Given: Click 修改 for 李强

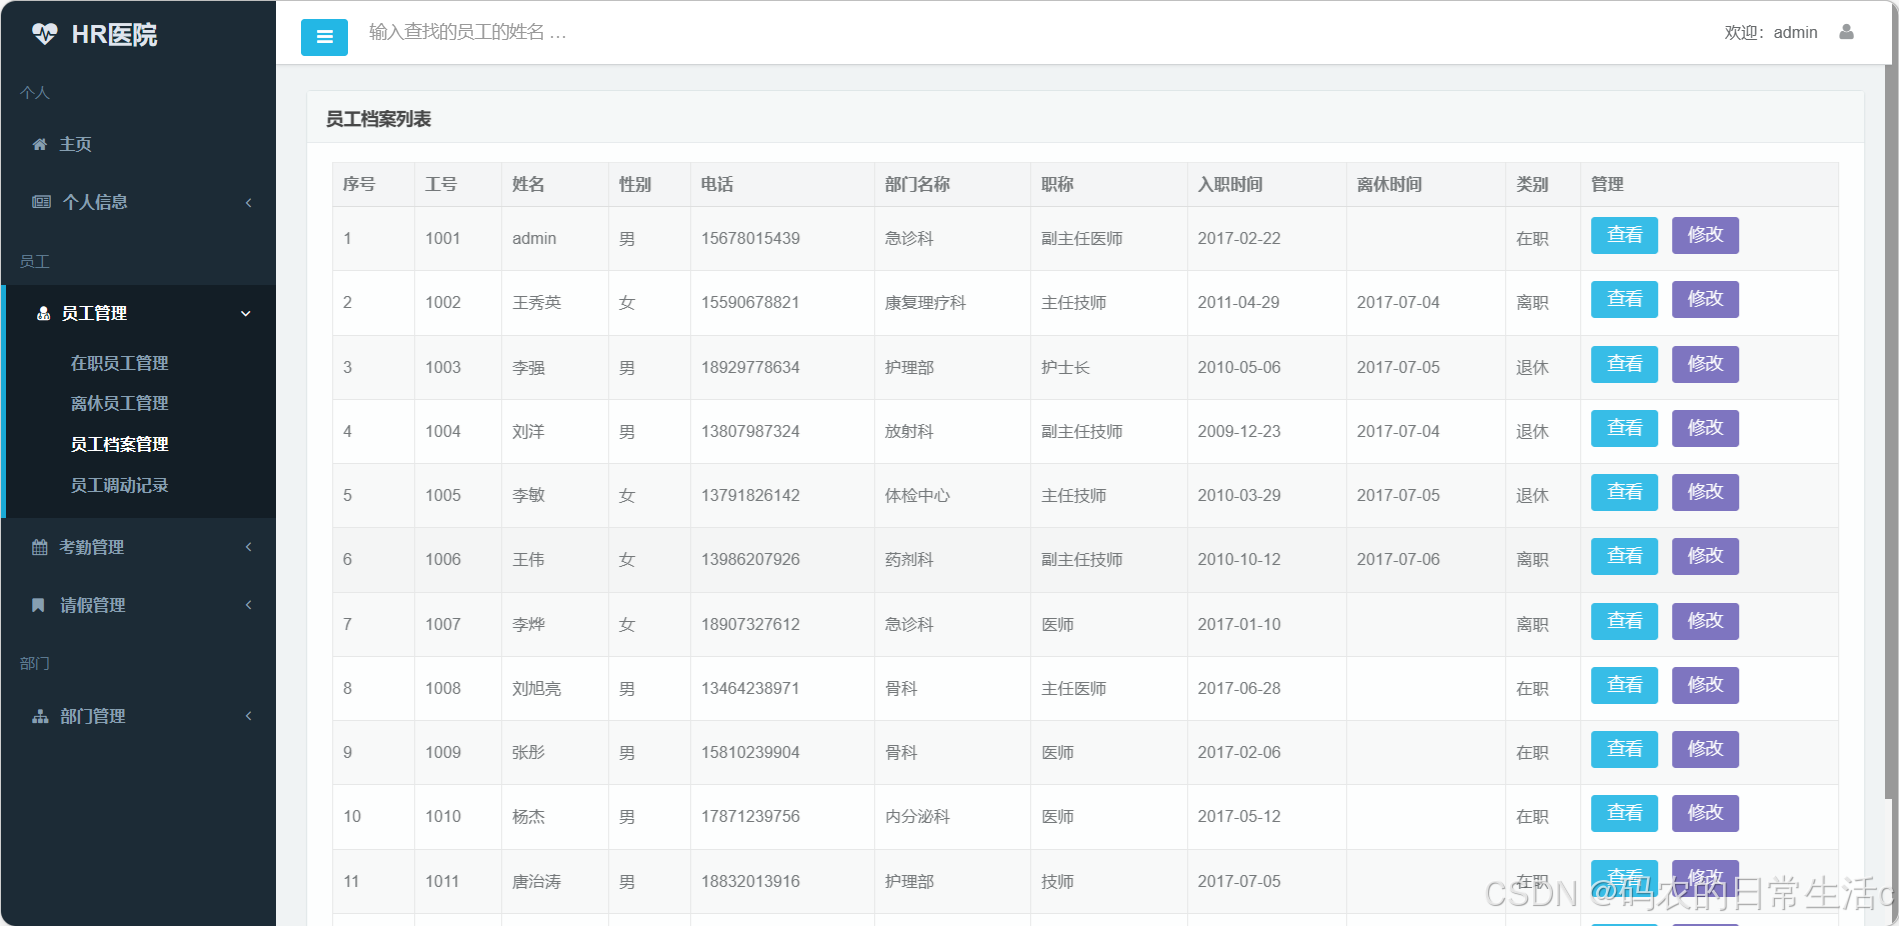Looking at the screenshot, I should tap(1704, 364).
